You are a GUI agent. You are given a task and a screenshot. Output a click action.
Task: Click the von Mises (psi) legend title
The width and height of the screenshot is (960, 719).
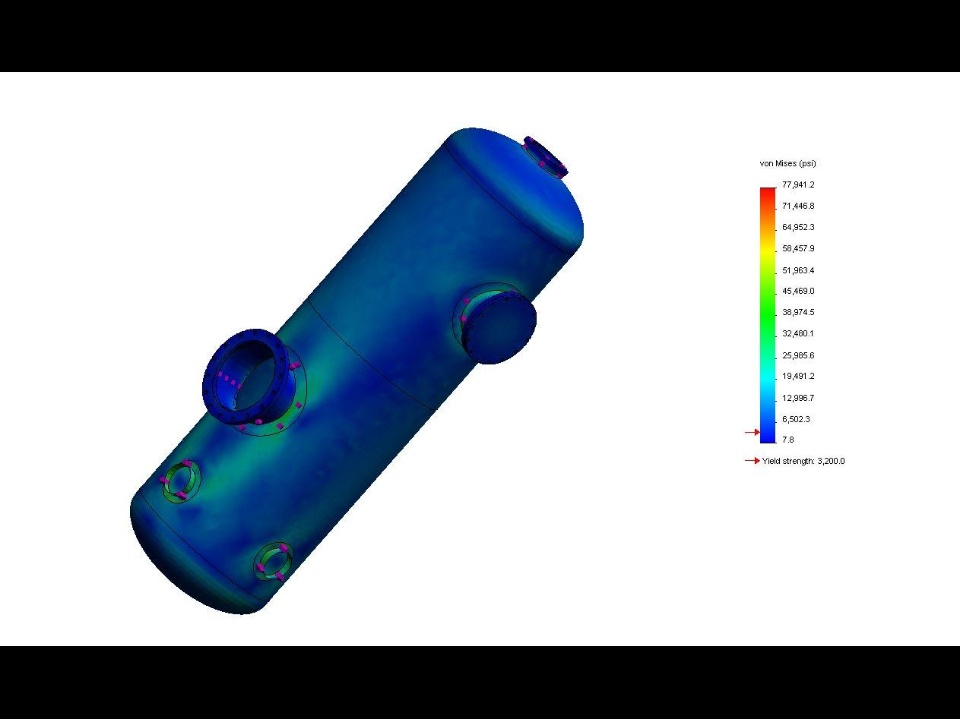pos(787,164)
